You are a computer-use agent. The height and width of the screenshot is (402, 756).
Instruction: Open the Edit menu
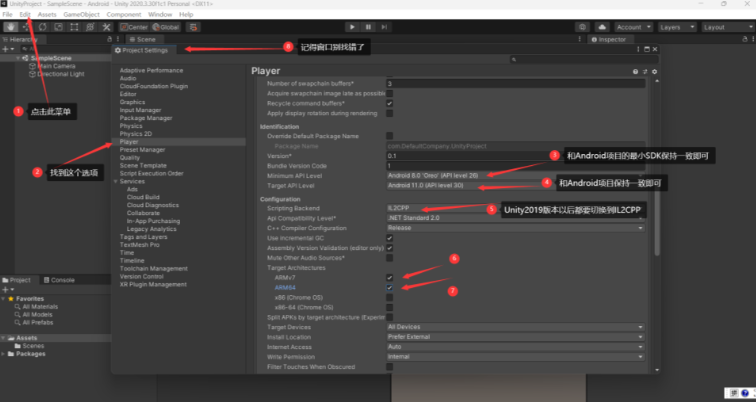24,15
